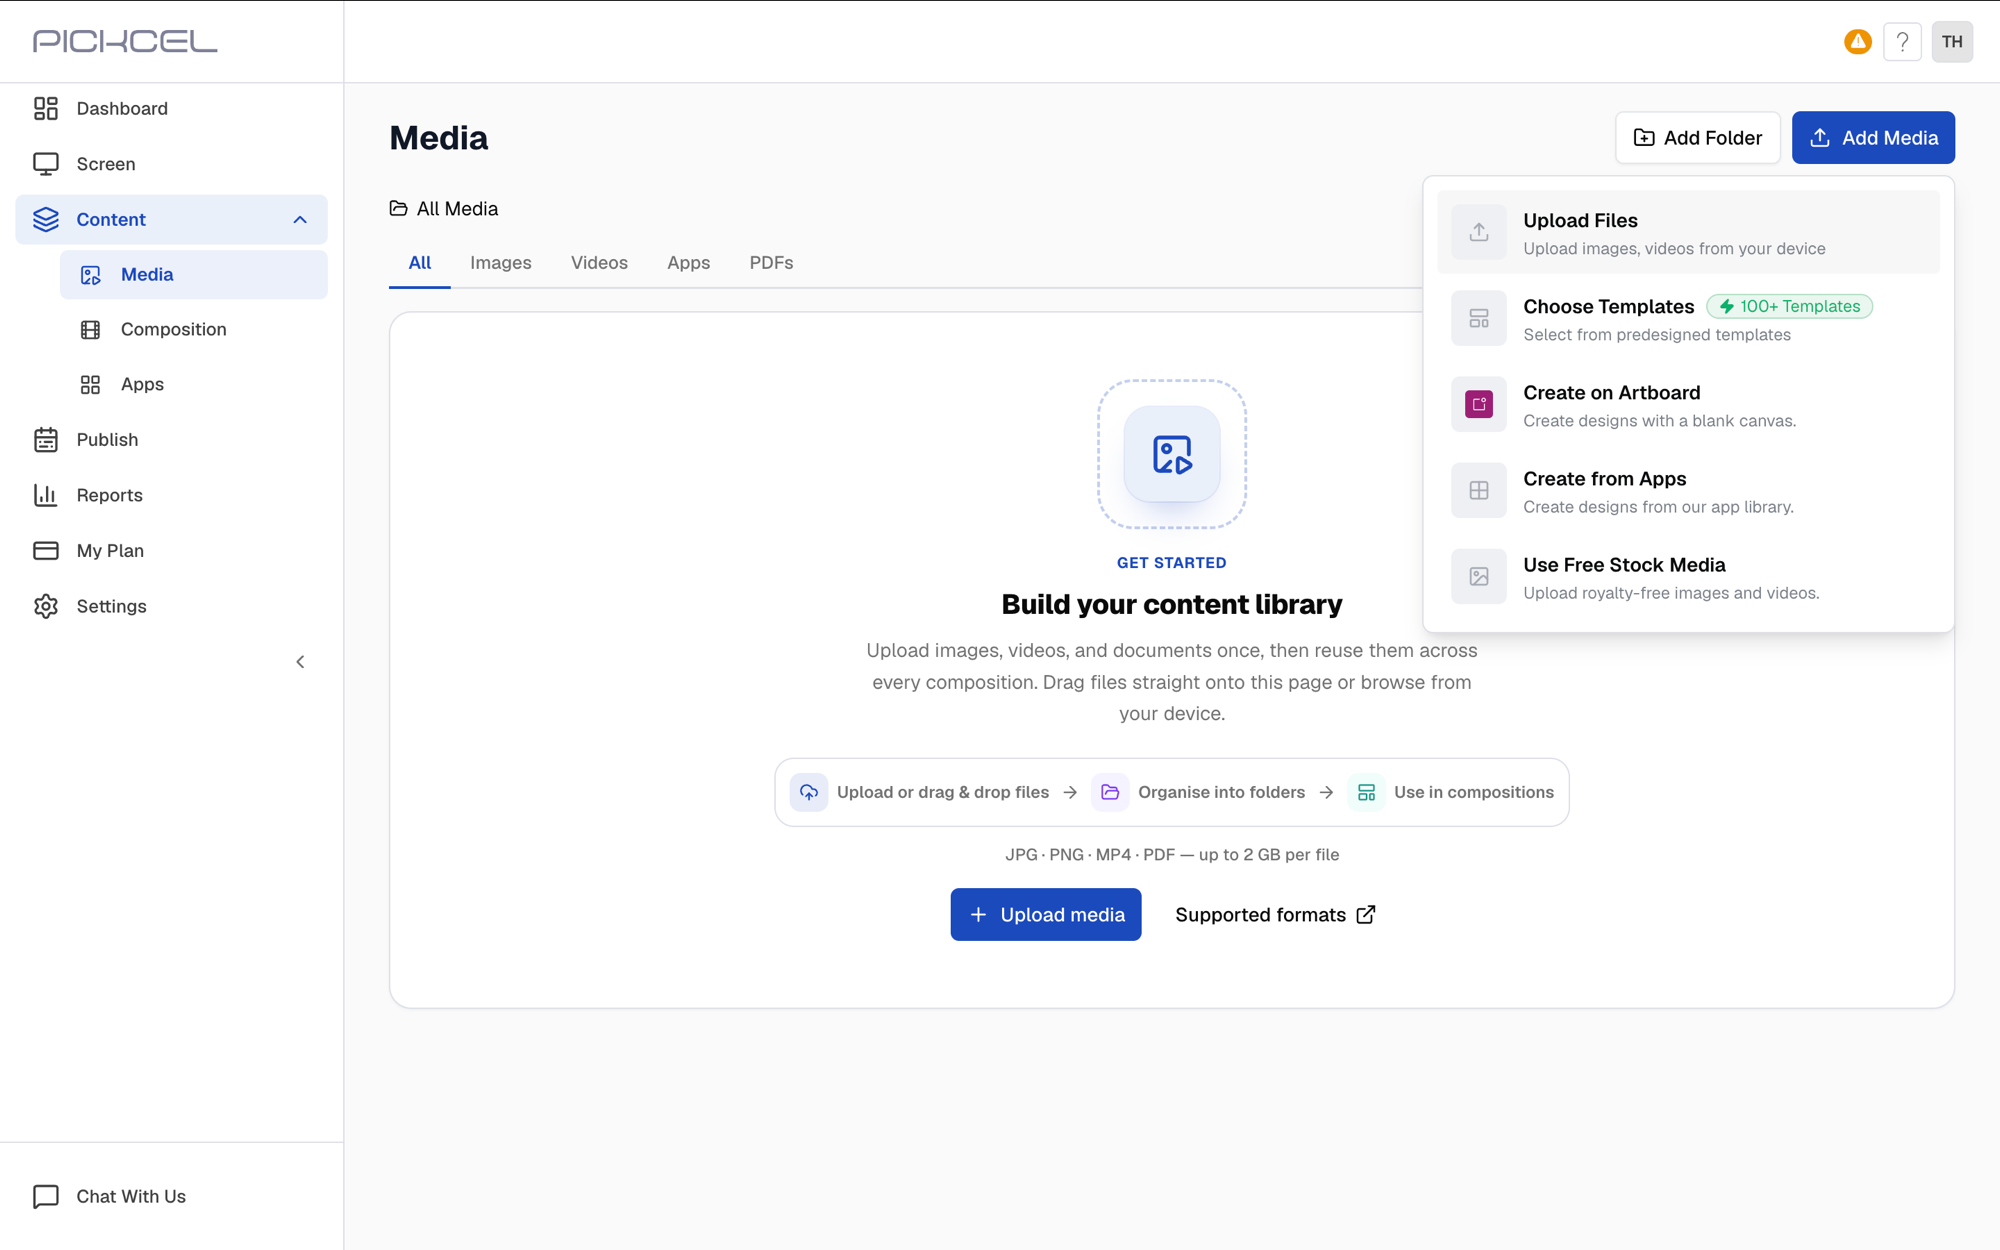Click the All Media breadcrumb label
The height and width of the screenshot is (1250, 2000).
[457, 208]
